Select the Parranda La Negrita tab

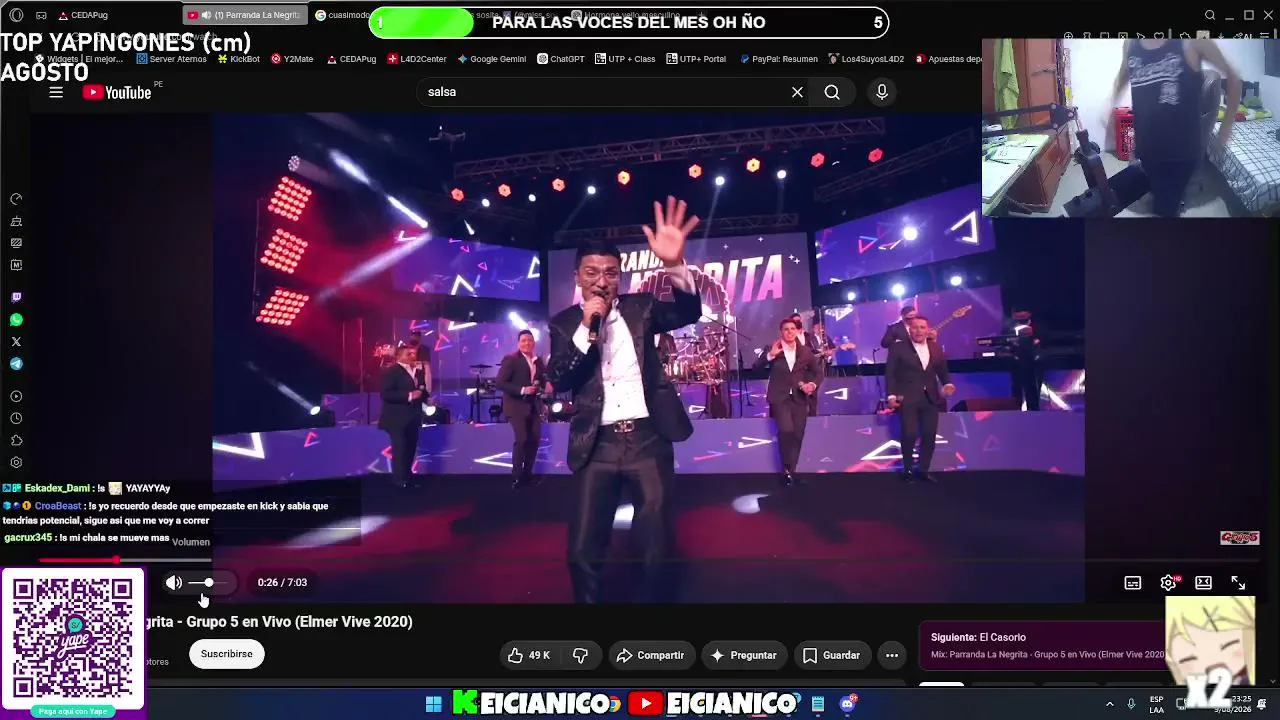click(245, 15)
